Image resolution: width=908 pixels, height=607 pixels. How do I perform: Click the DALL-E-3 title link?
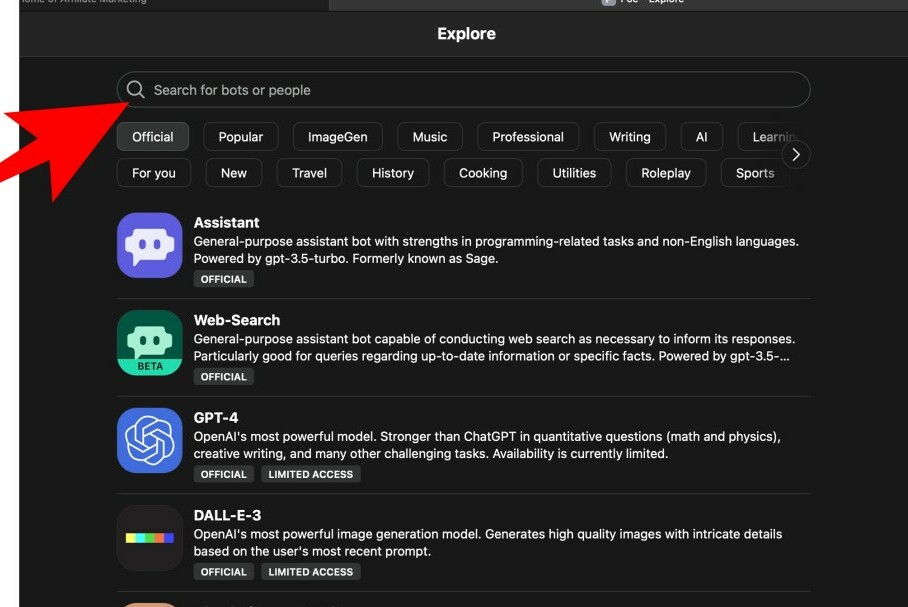click(227, 515)
